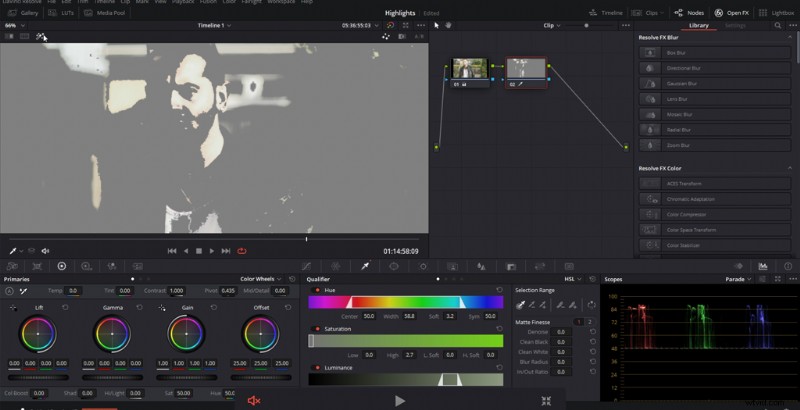This screenshot has height=410, width=800.
Task: Collapse the Resolve FX Blur section
Action: [x=790, y=37]
